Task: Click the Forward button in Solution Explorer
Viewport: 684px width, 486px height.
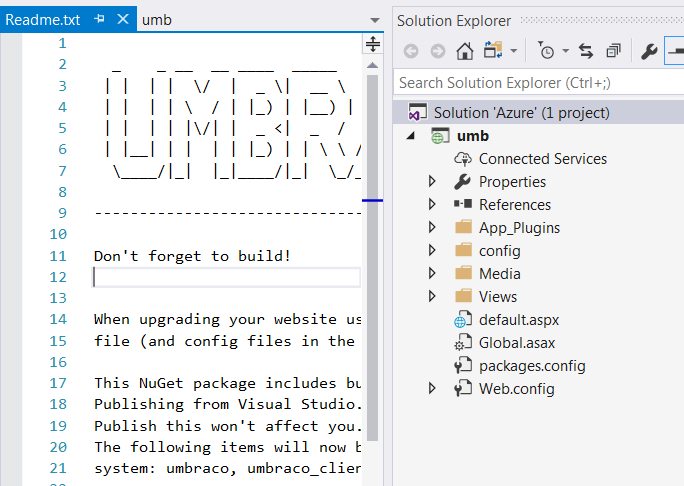Action: tap(438, 51)
